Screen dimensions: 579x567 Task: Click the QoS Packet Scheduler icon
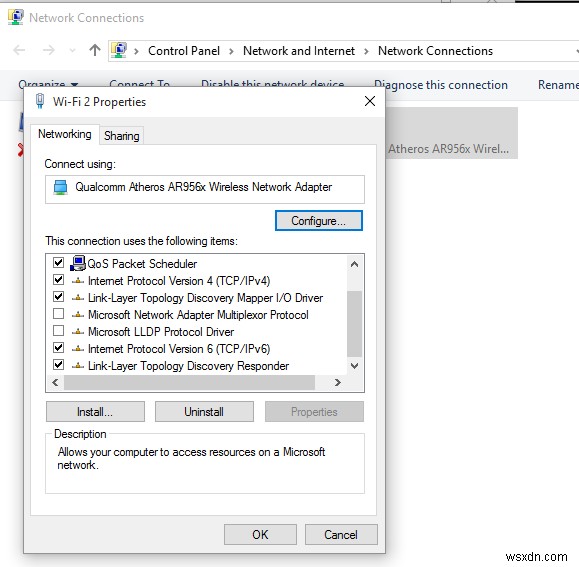[x=78, y=264]
